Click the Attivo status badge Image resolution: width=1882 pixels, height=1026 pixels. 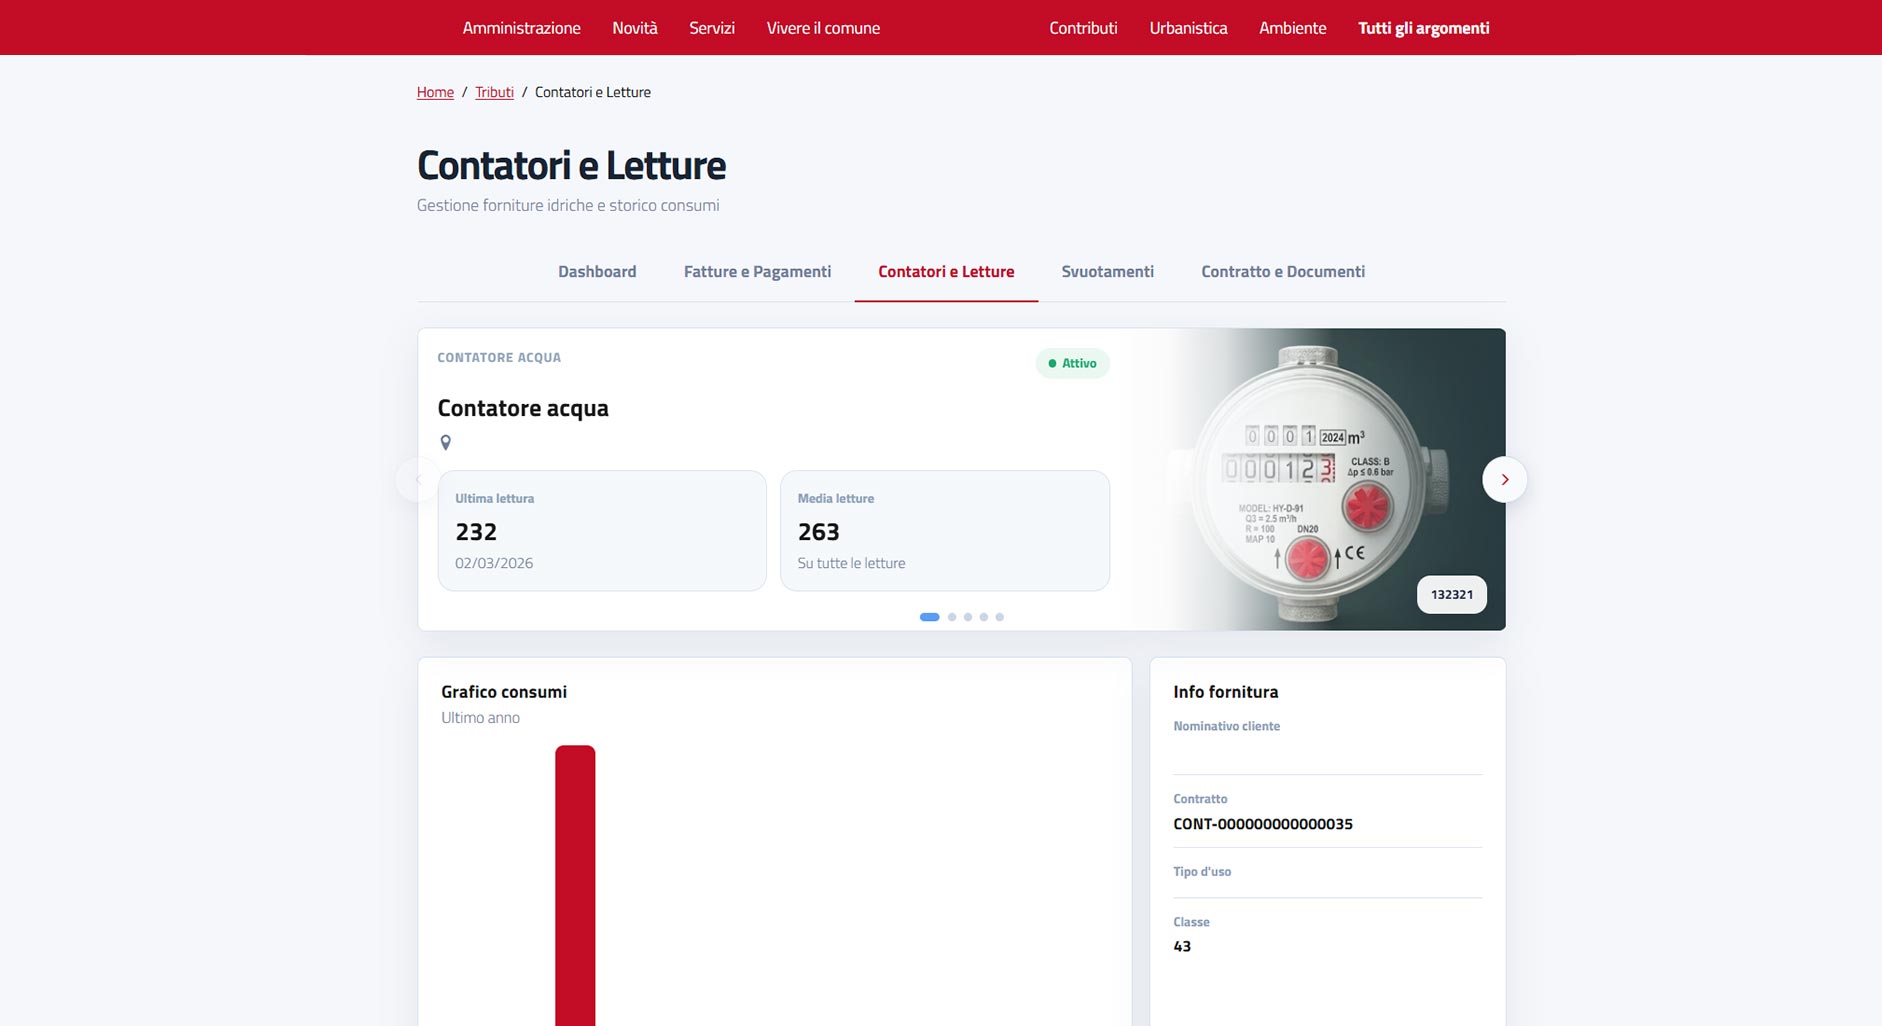[1072, 363]
